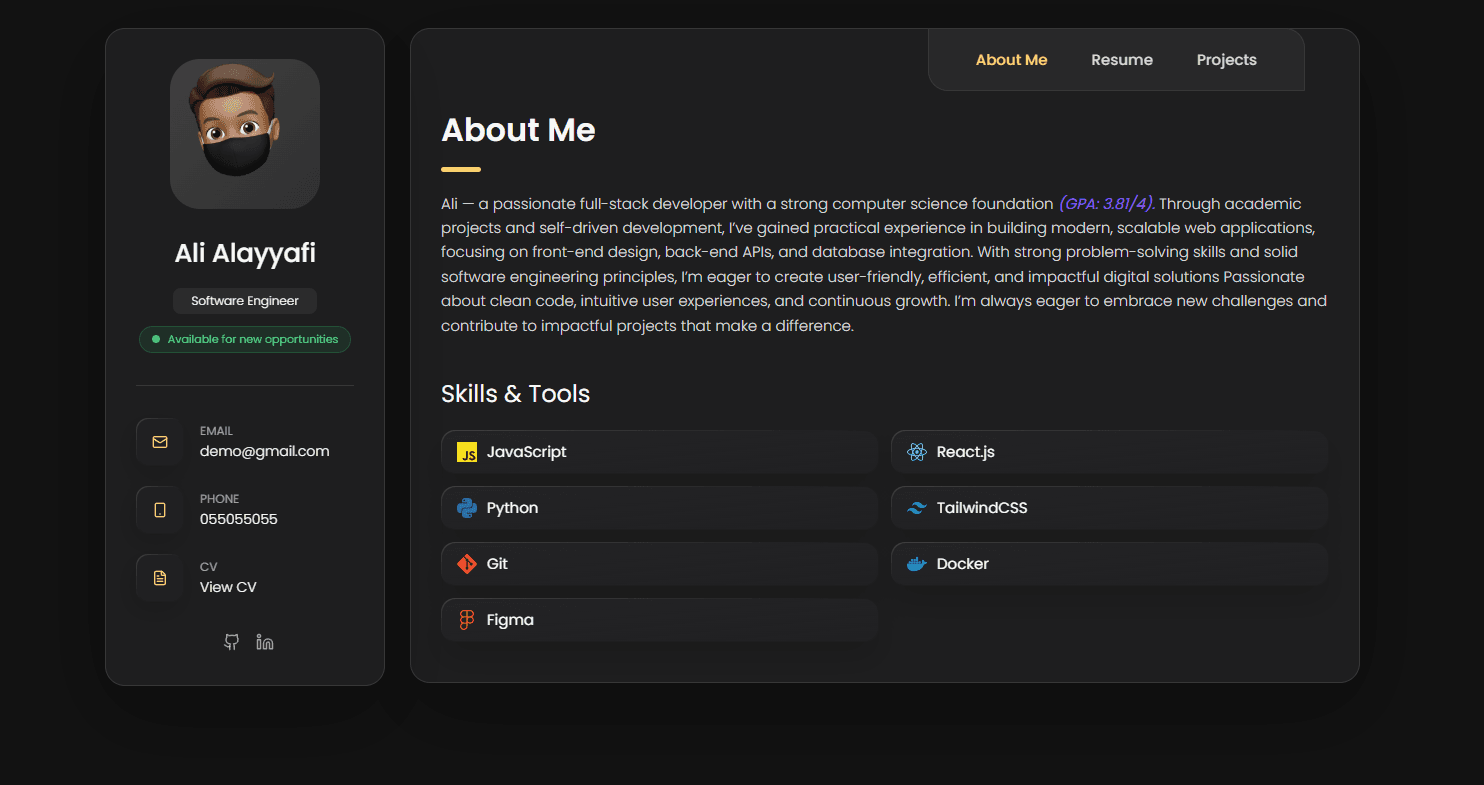Click the CV document icon
Image resolution: width=1484 pixels, height=785 pixels.
tap(160, 577)
